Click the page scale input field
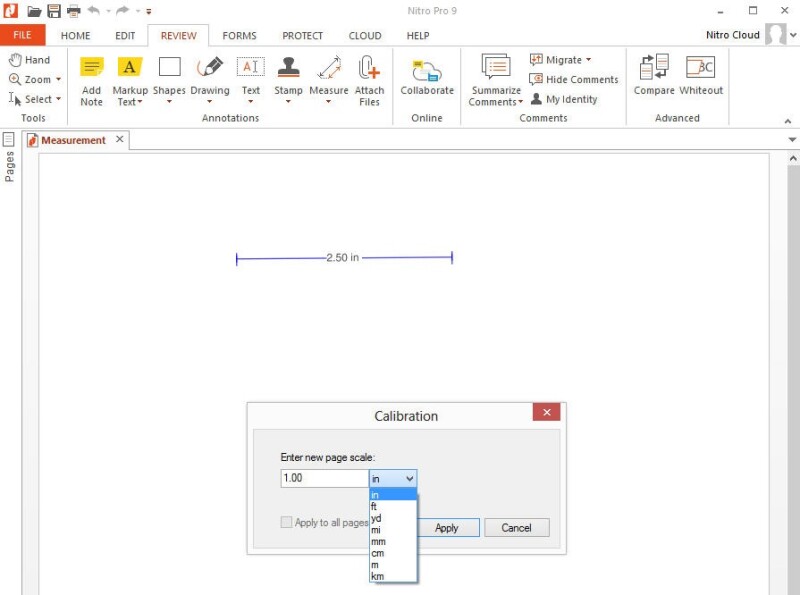This screenshot has width=800, height=595. (x=324, y=479)
